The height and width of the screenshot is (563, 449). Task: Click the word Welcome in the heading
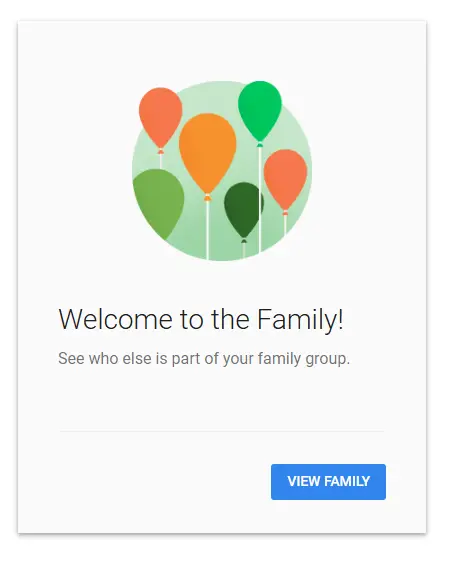coord(116,319)
